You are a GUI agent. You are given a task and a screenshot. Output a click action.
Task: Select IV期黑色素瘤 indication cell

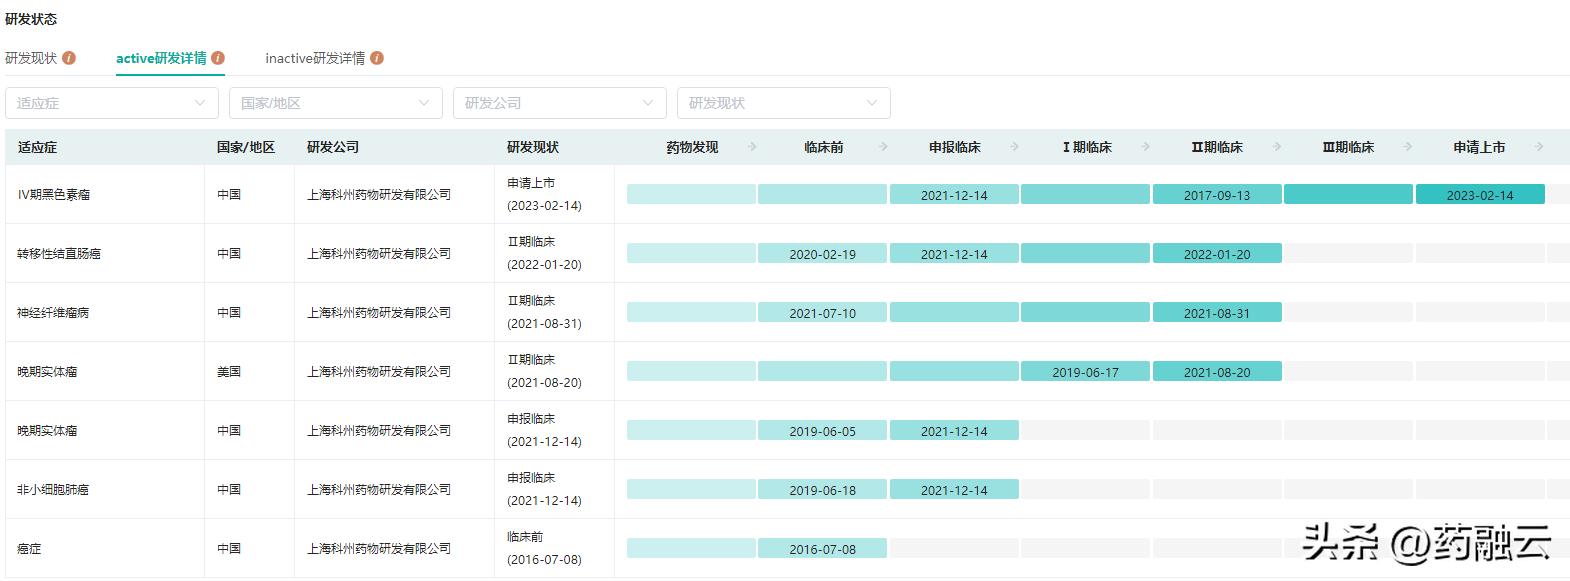54,195
